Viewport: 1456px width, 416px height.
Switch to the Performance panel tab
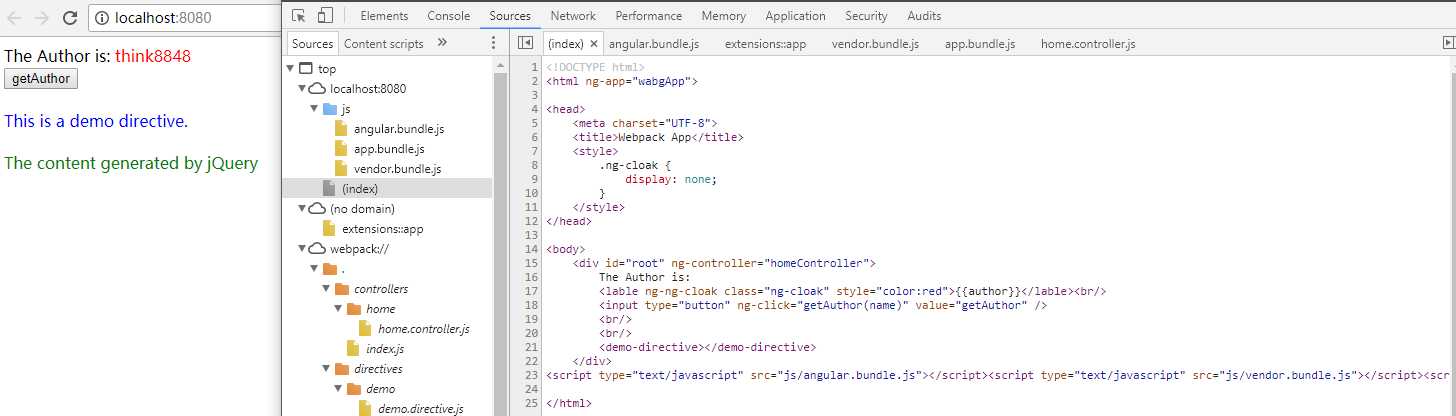click(650, 16)
